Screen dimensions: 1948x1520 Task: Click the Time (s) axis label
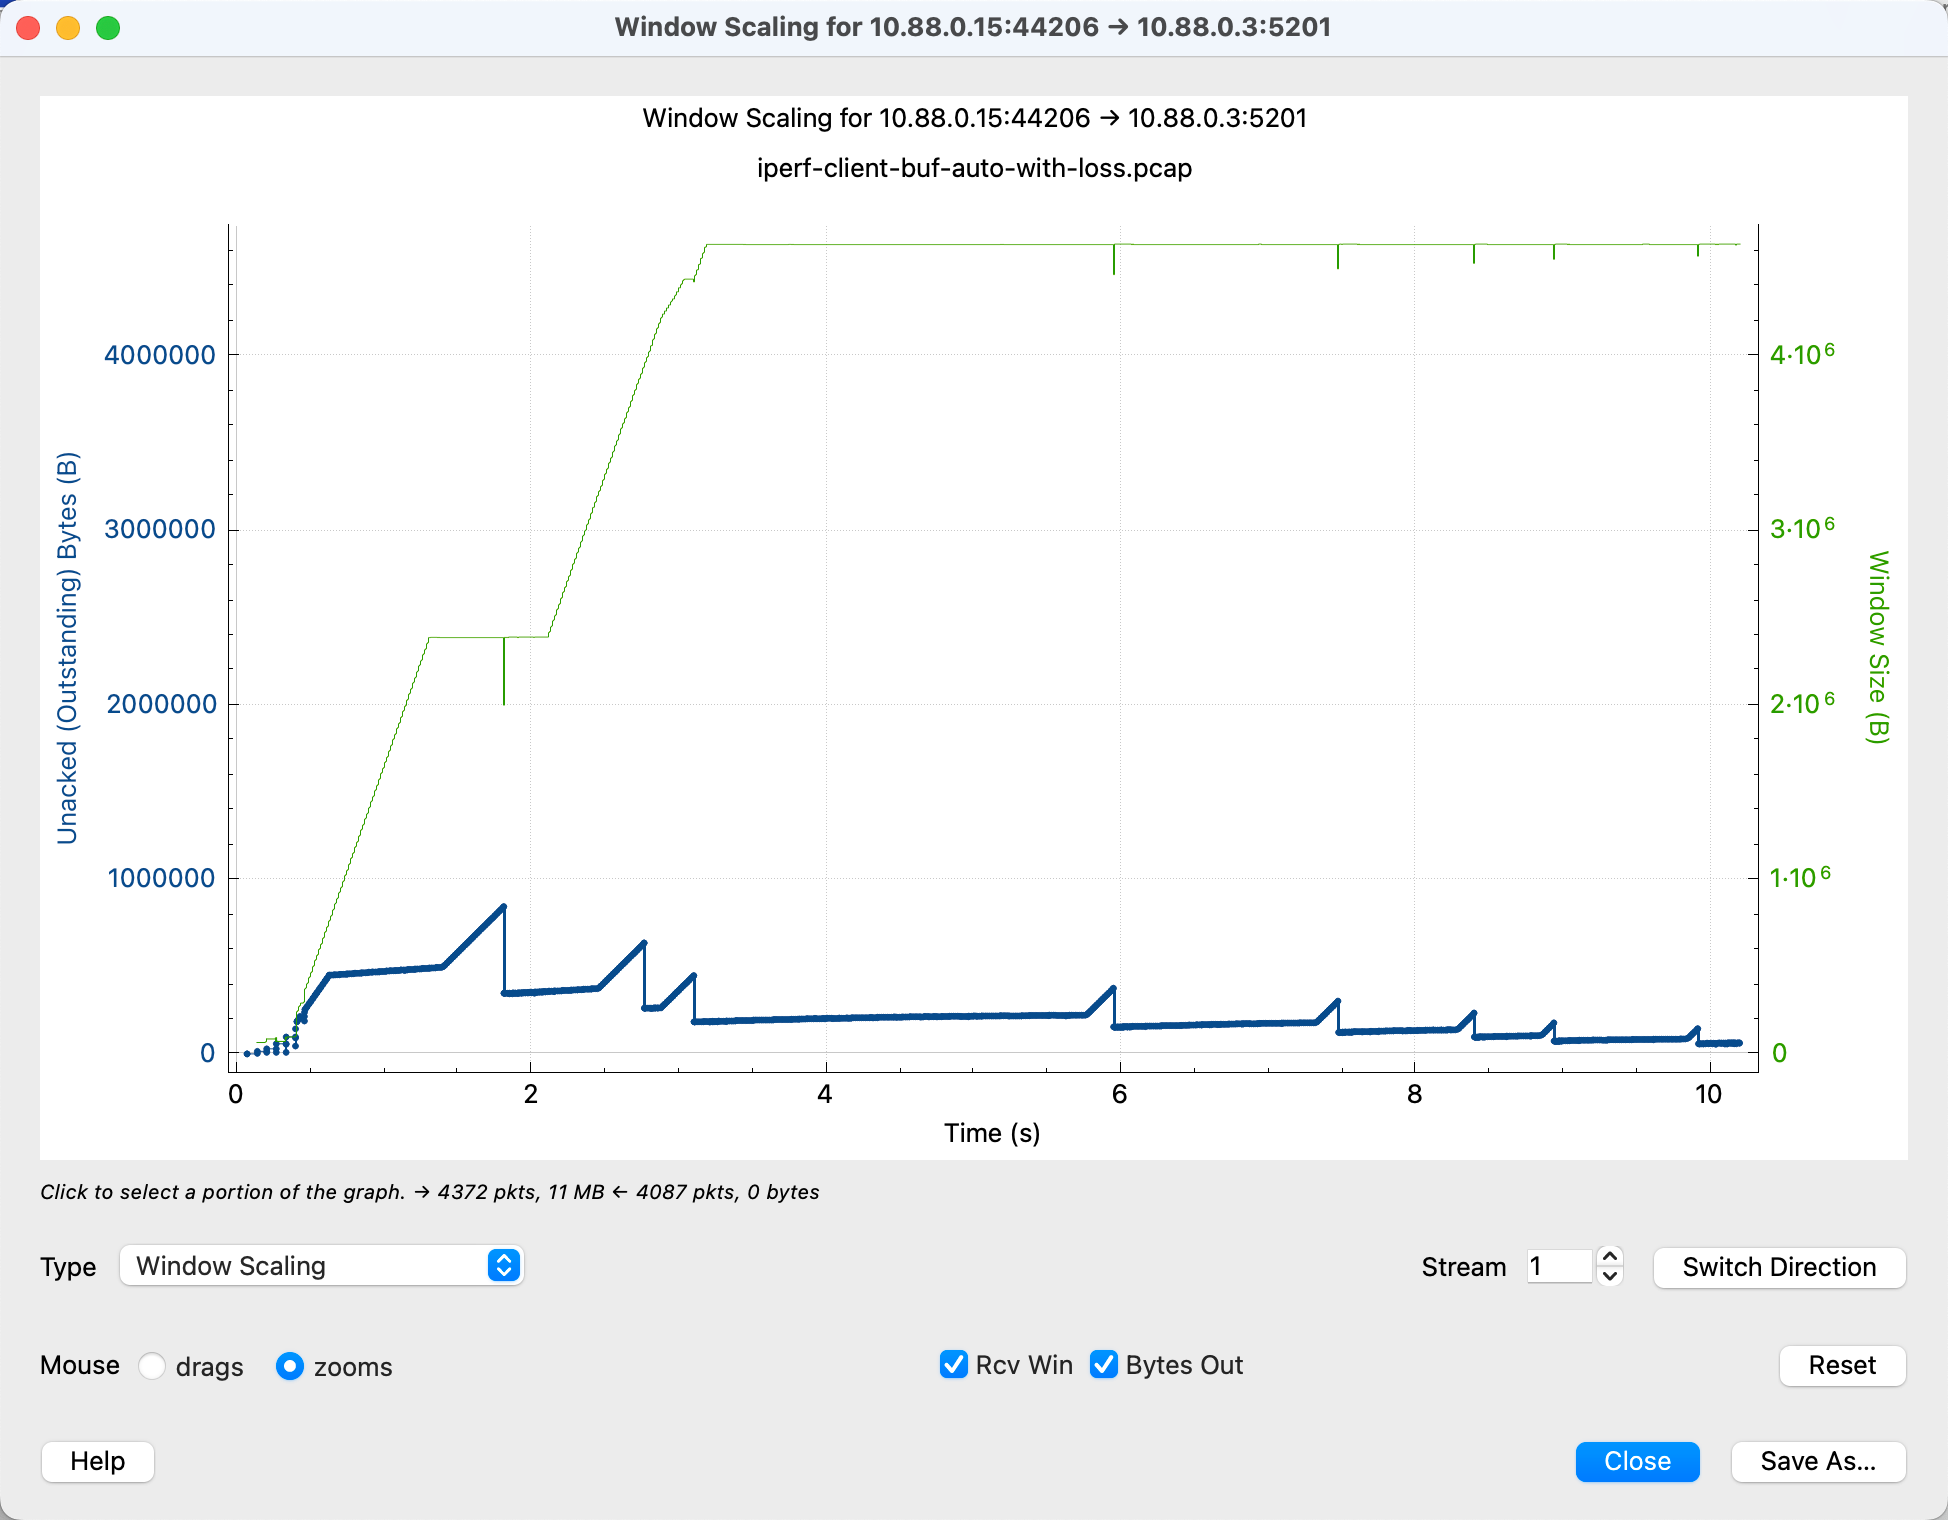992,1133
